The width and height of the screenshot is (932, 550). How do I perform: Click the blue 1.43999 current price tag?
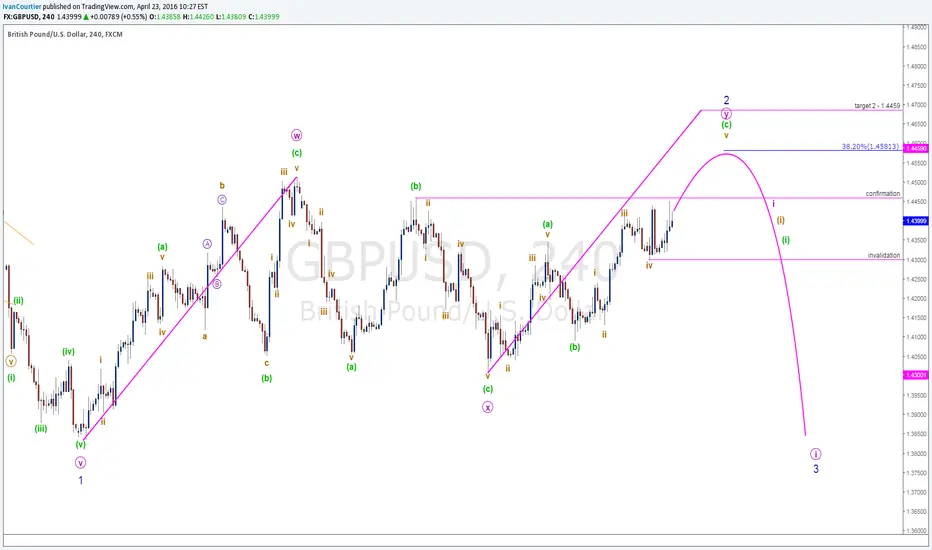coord(916,221)
